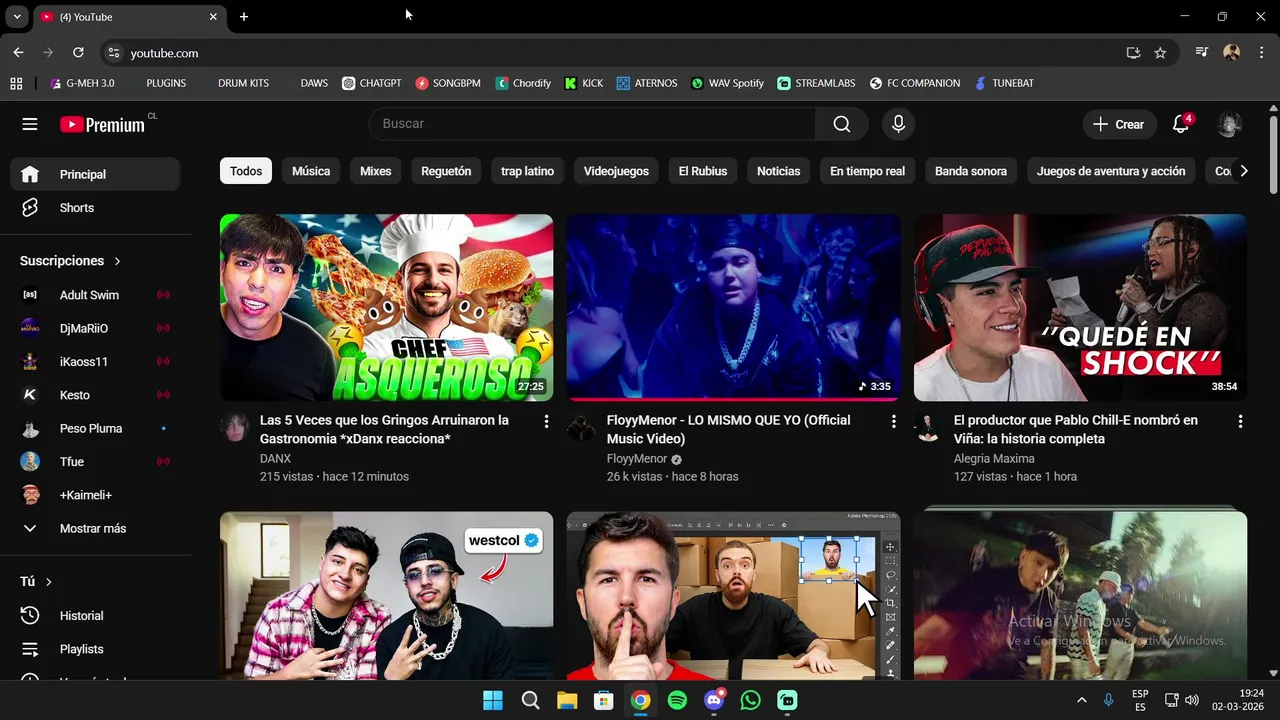Select the Todos filter chip
The width and height of the screenshot is (1280, 720).
(246, 171)
